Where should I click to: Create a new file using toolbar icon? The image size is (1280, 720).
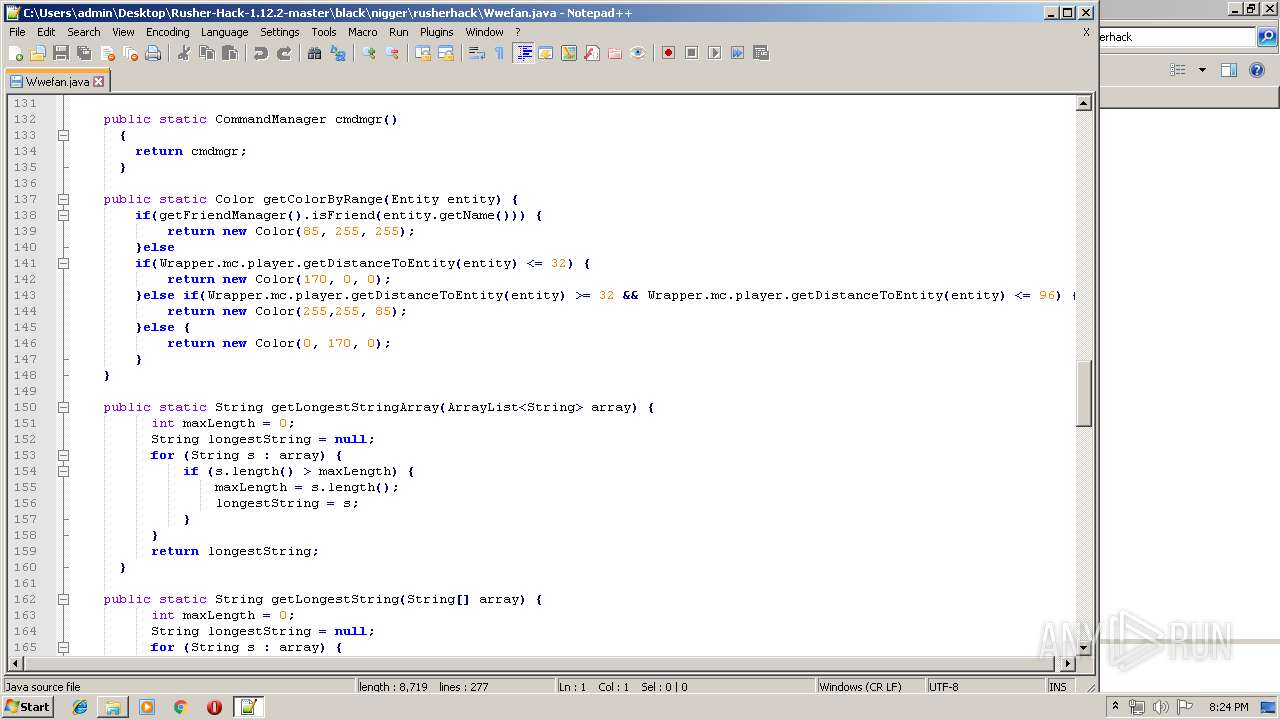[x=16, y=53]
